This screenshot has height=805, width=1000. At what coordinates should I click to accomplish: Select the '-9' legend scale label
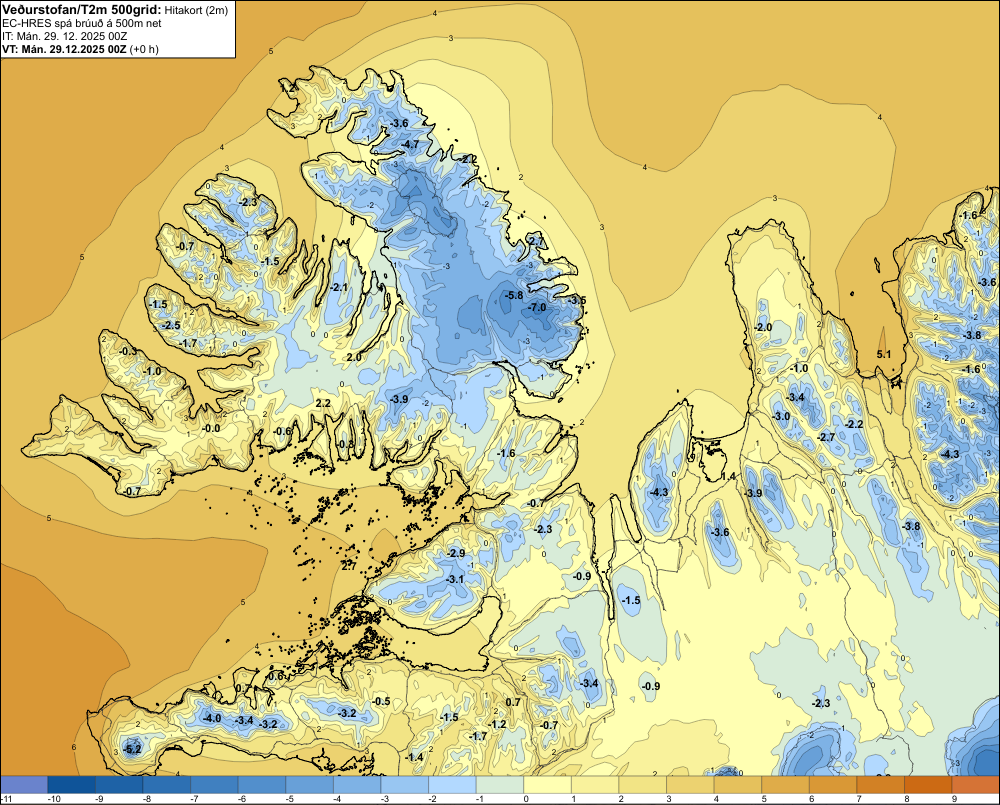(99, 799)
